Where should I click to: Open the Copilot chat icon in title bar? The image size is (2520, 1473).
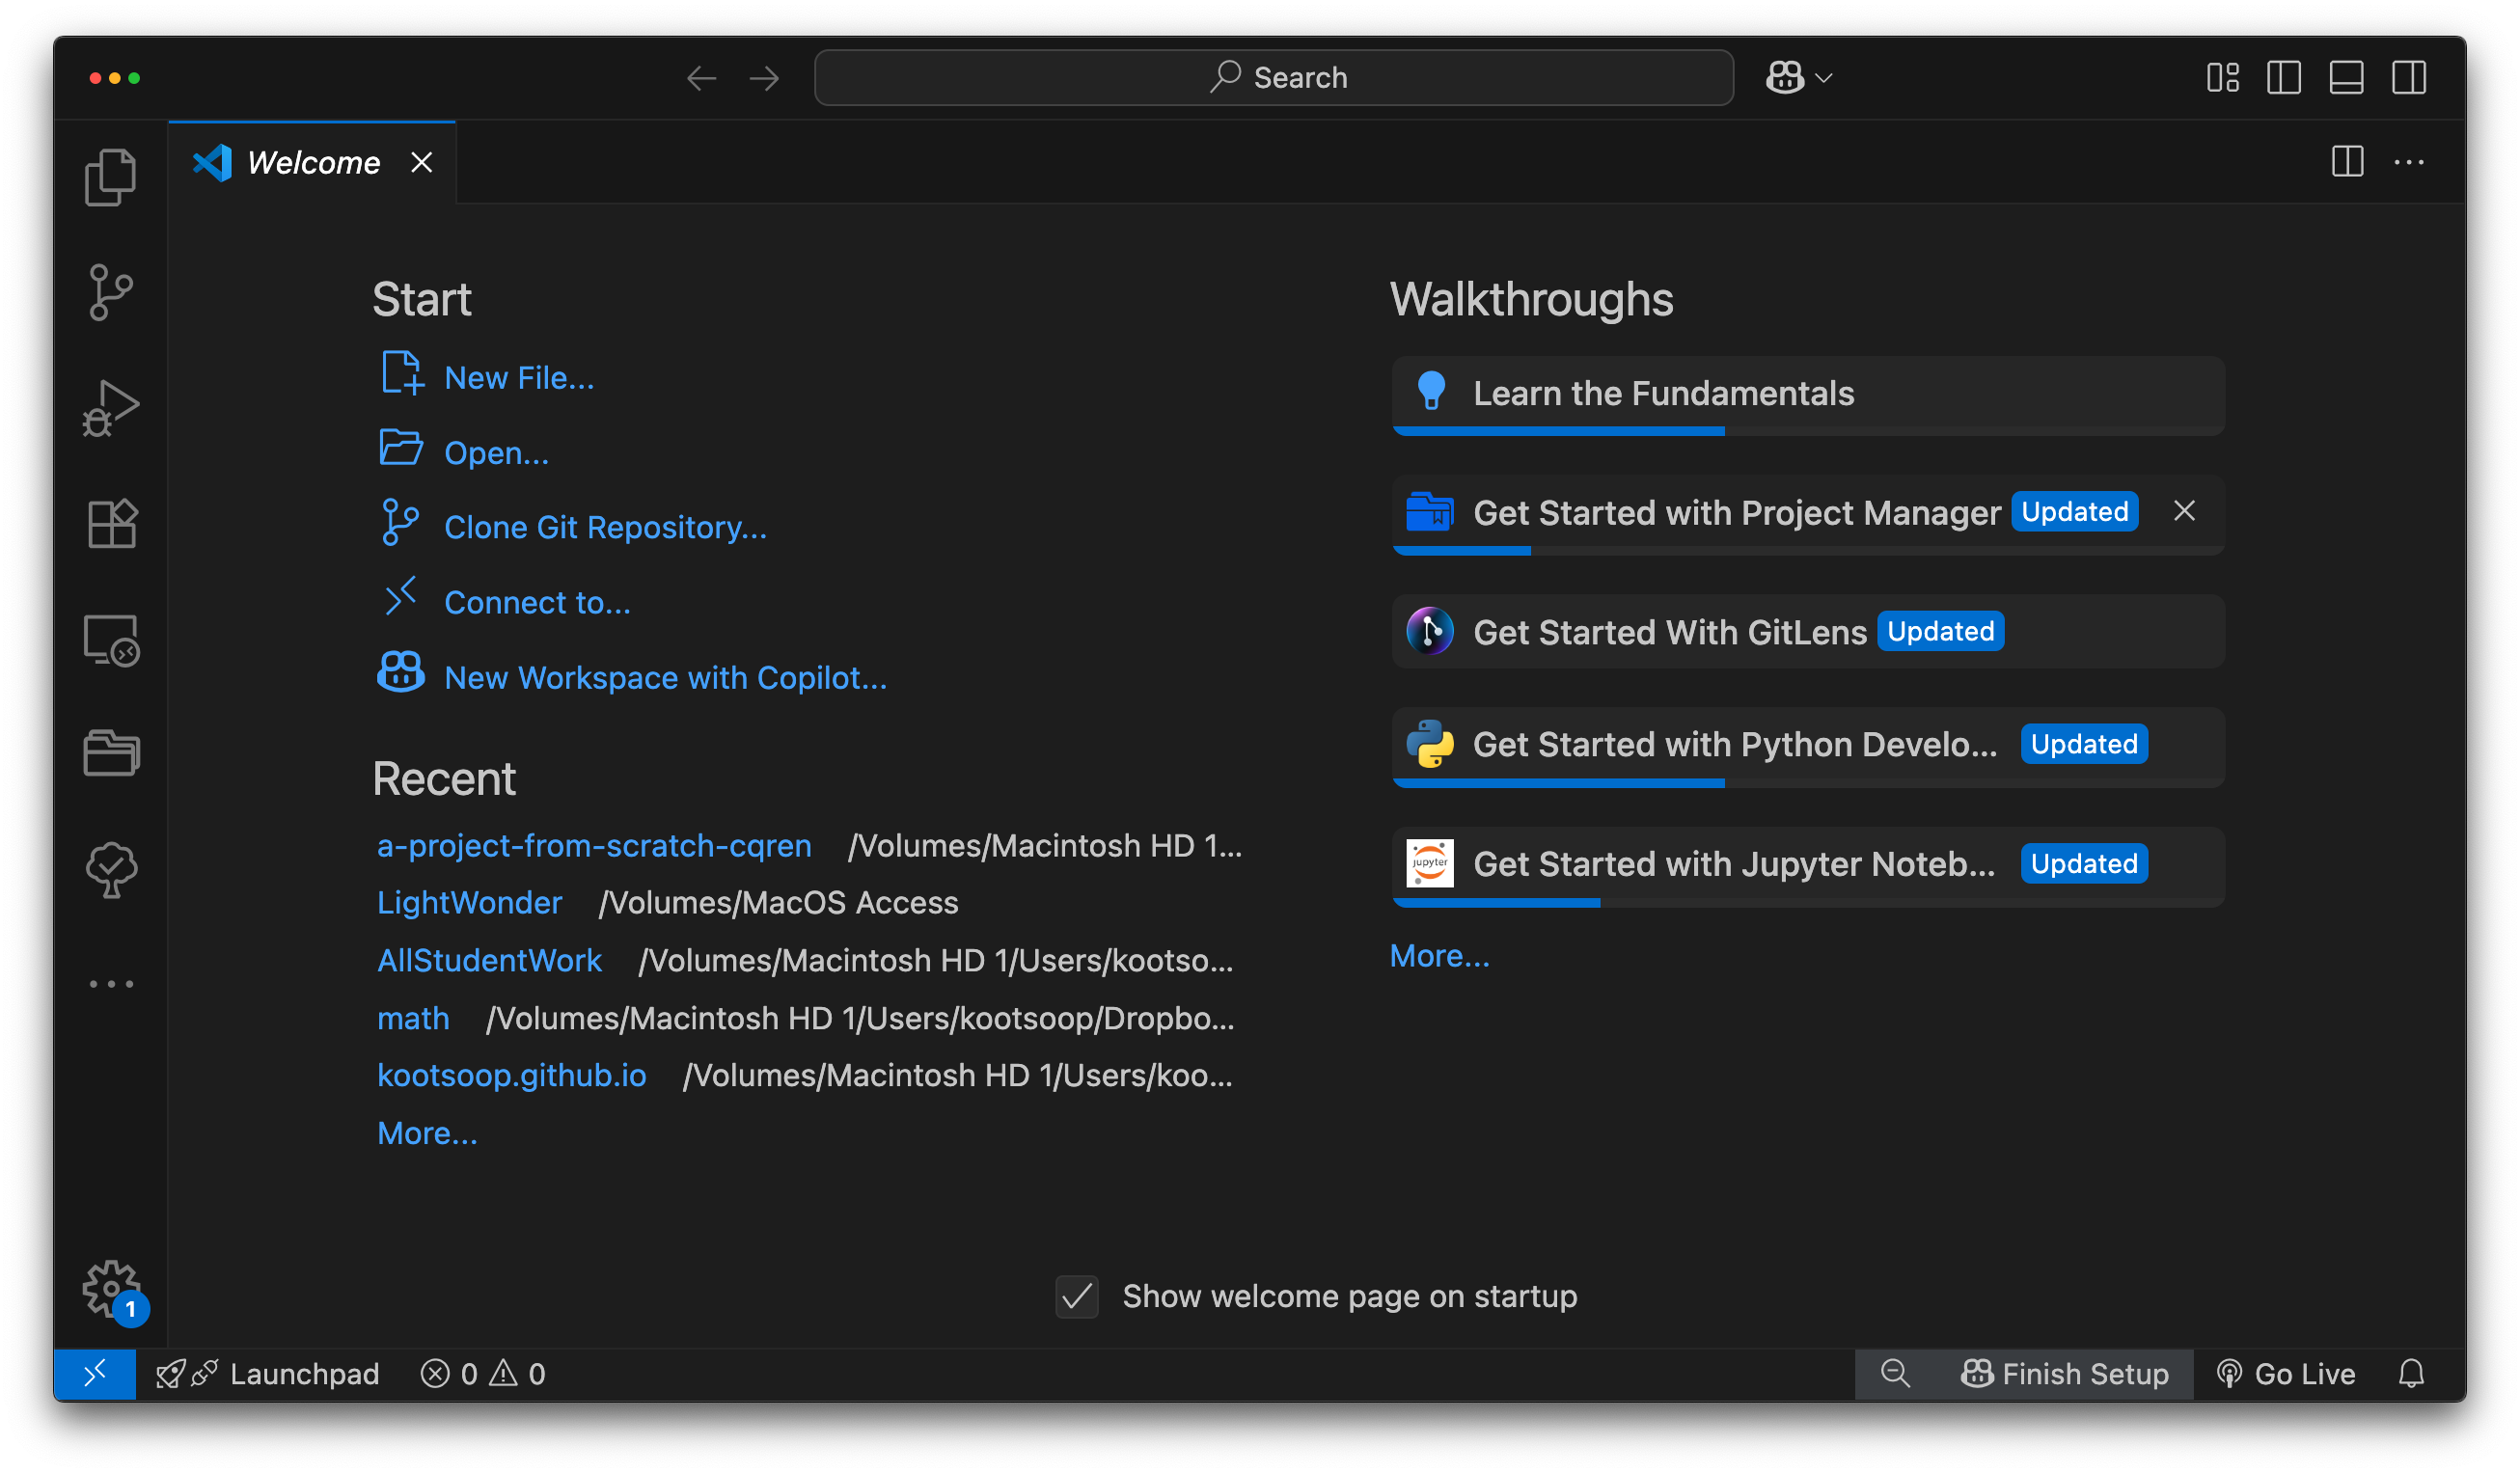[x=1785, y=78]
